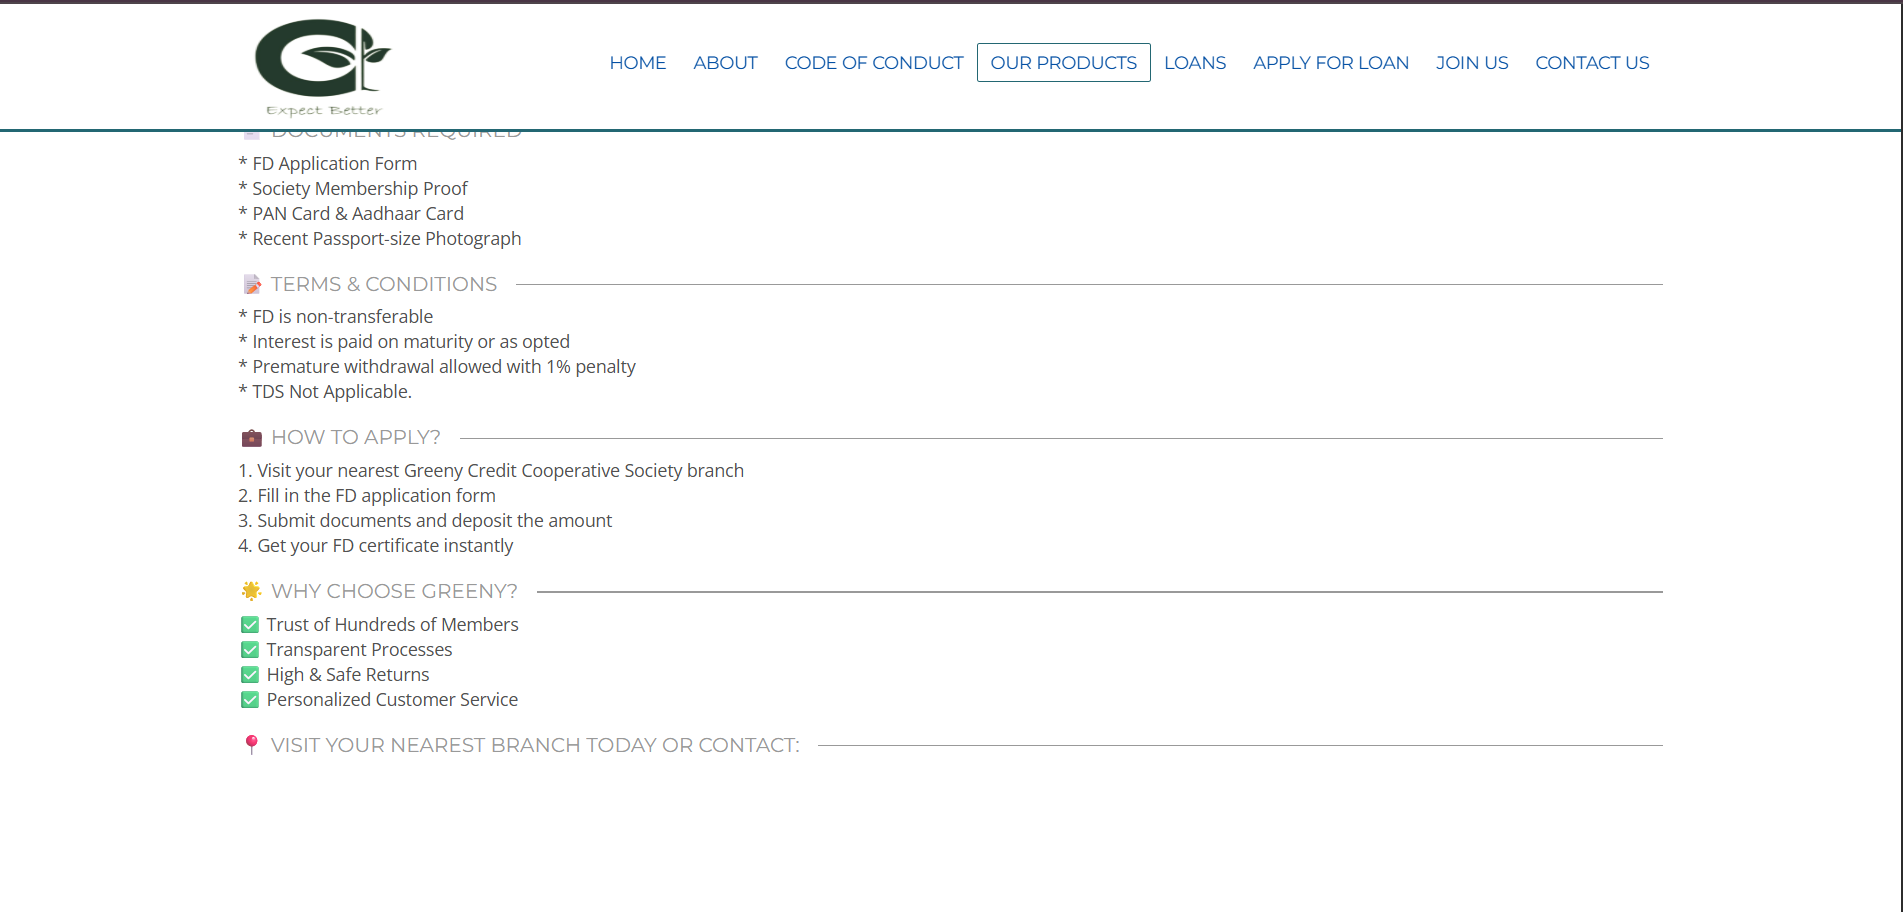Click green checkmark beside High & Safe Returns

250,675
